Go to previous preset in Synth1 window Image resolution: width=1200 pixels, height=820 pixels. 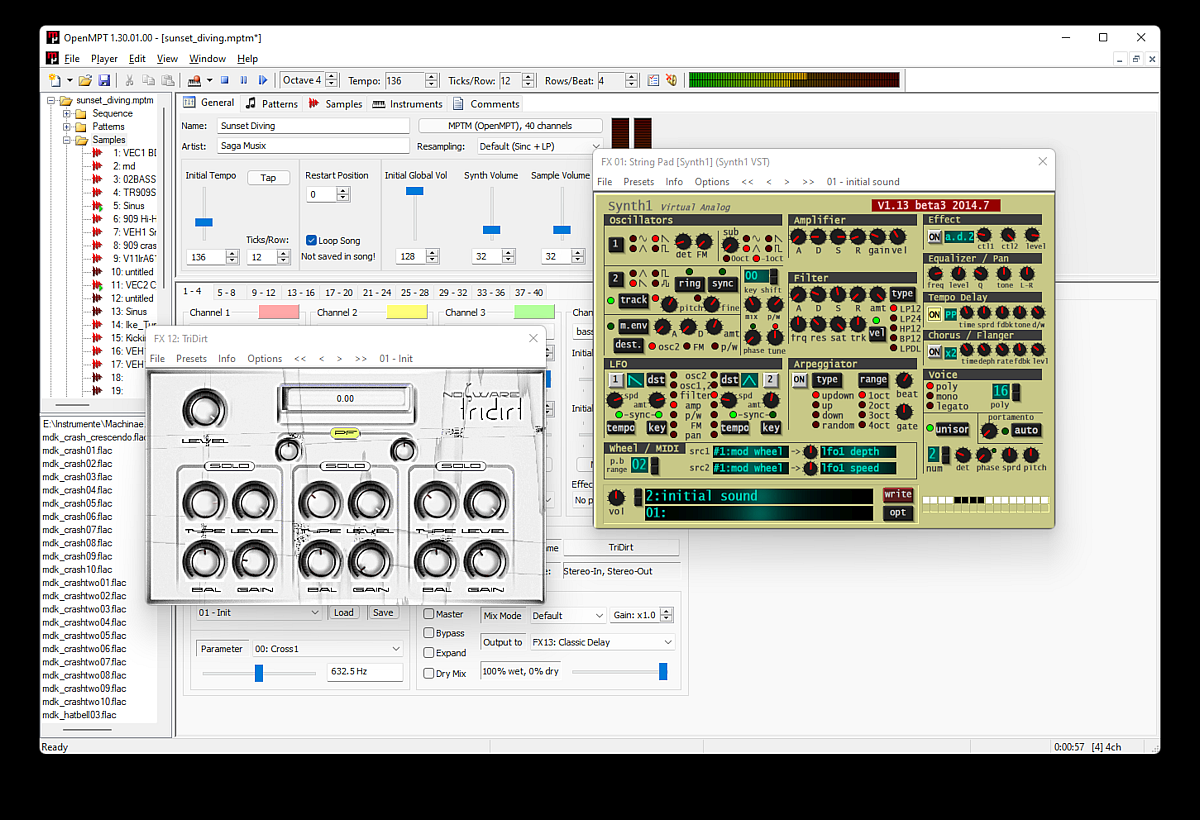pos(768,182)
